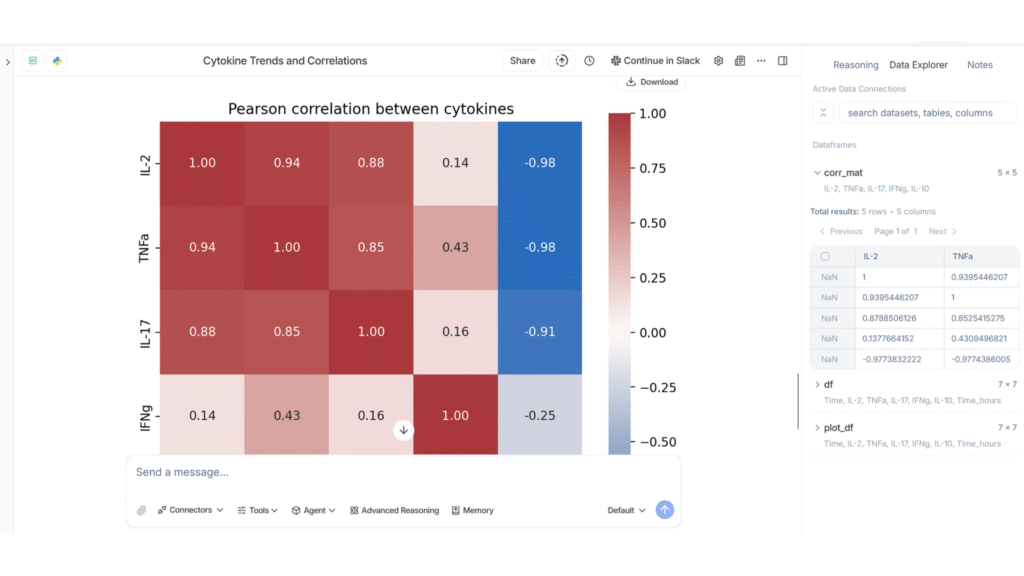Open the Connectors dropdown
The image size is (1024, 576).
click(x=190, y=511)
